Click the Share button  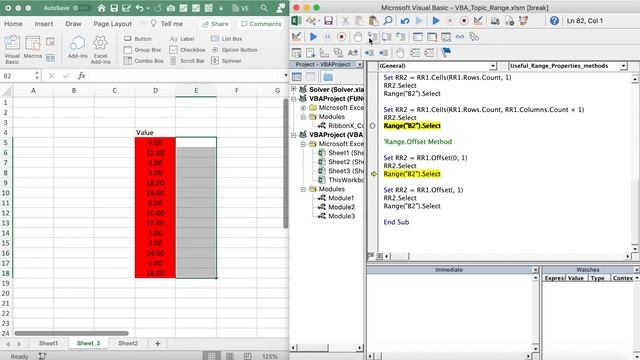coord(216,24)
